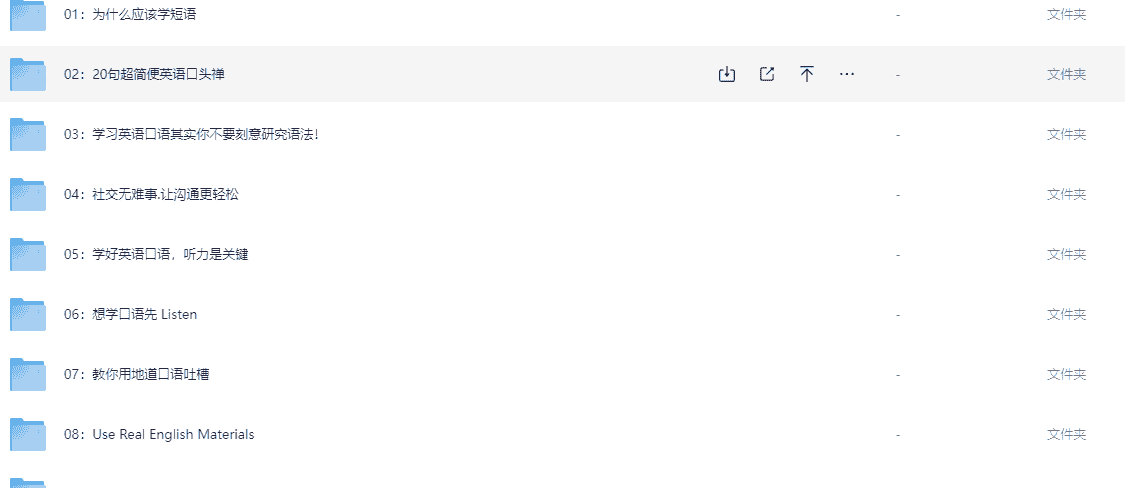Open folder 05：学好英语口语，听力是关键
The width and height of the screenshot is (1125, 488).
(x=156, y=254)
